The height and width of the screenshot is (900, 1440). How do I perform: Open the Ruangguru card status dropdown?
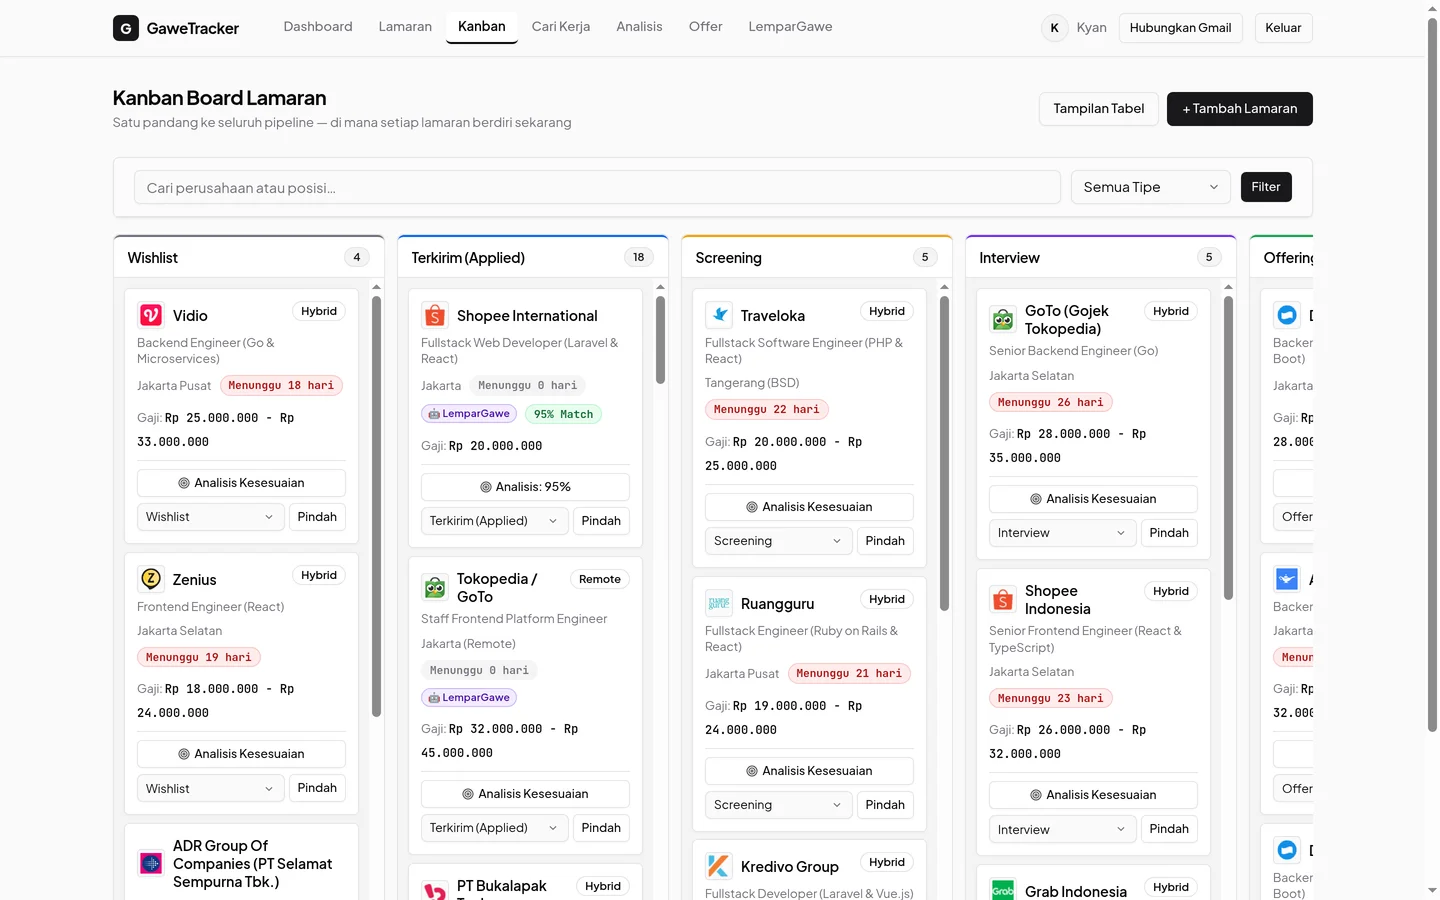778,805
